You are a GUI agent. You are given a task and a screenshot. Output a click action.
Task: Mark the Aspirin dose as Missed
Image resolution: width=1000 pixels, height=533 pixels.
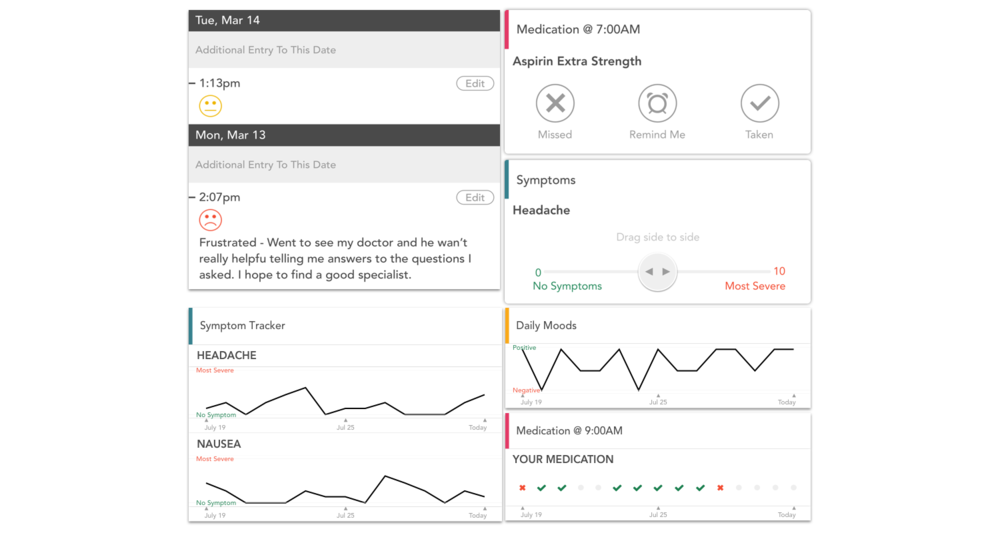point(555,104)
